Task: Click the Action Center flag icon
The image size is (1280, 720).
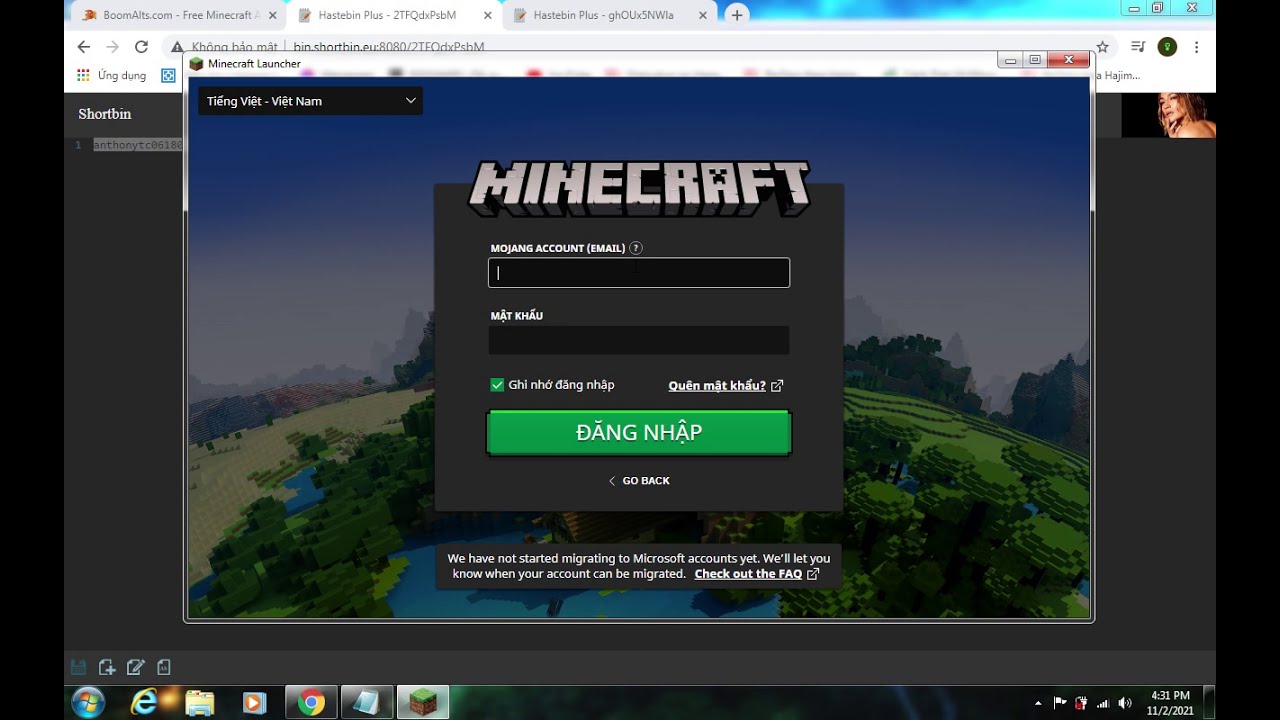Action: tap(1060, 703)
